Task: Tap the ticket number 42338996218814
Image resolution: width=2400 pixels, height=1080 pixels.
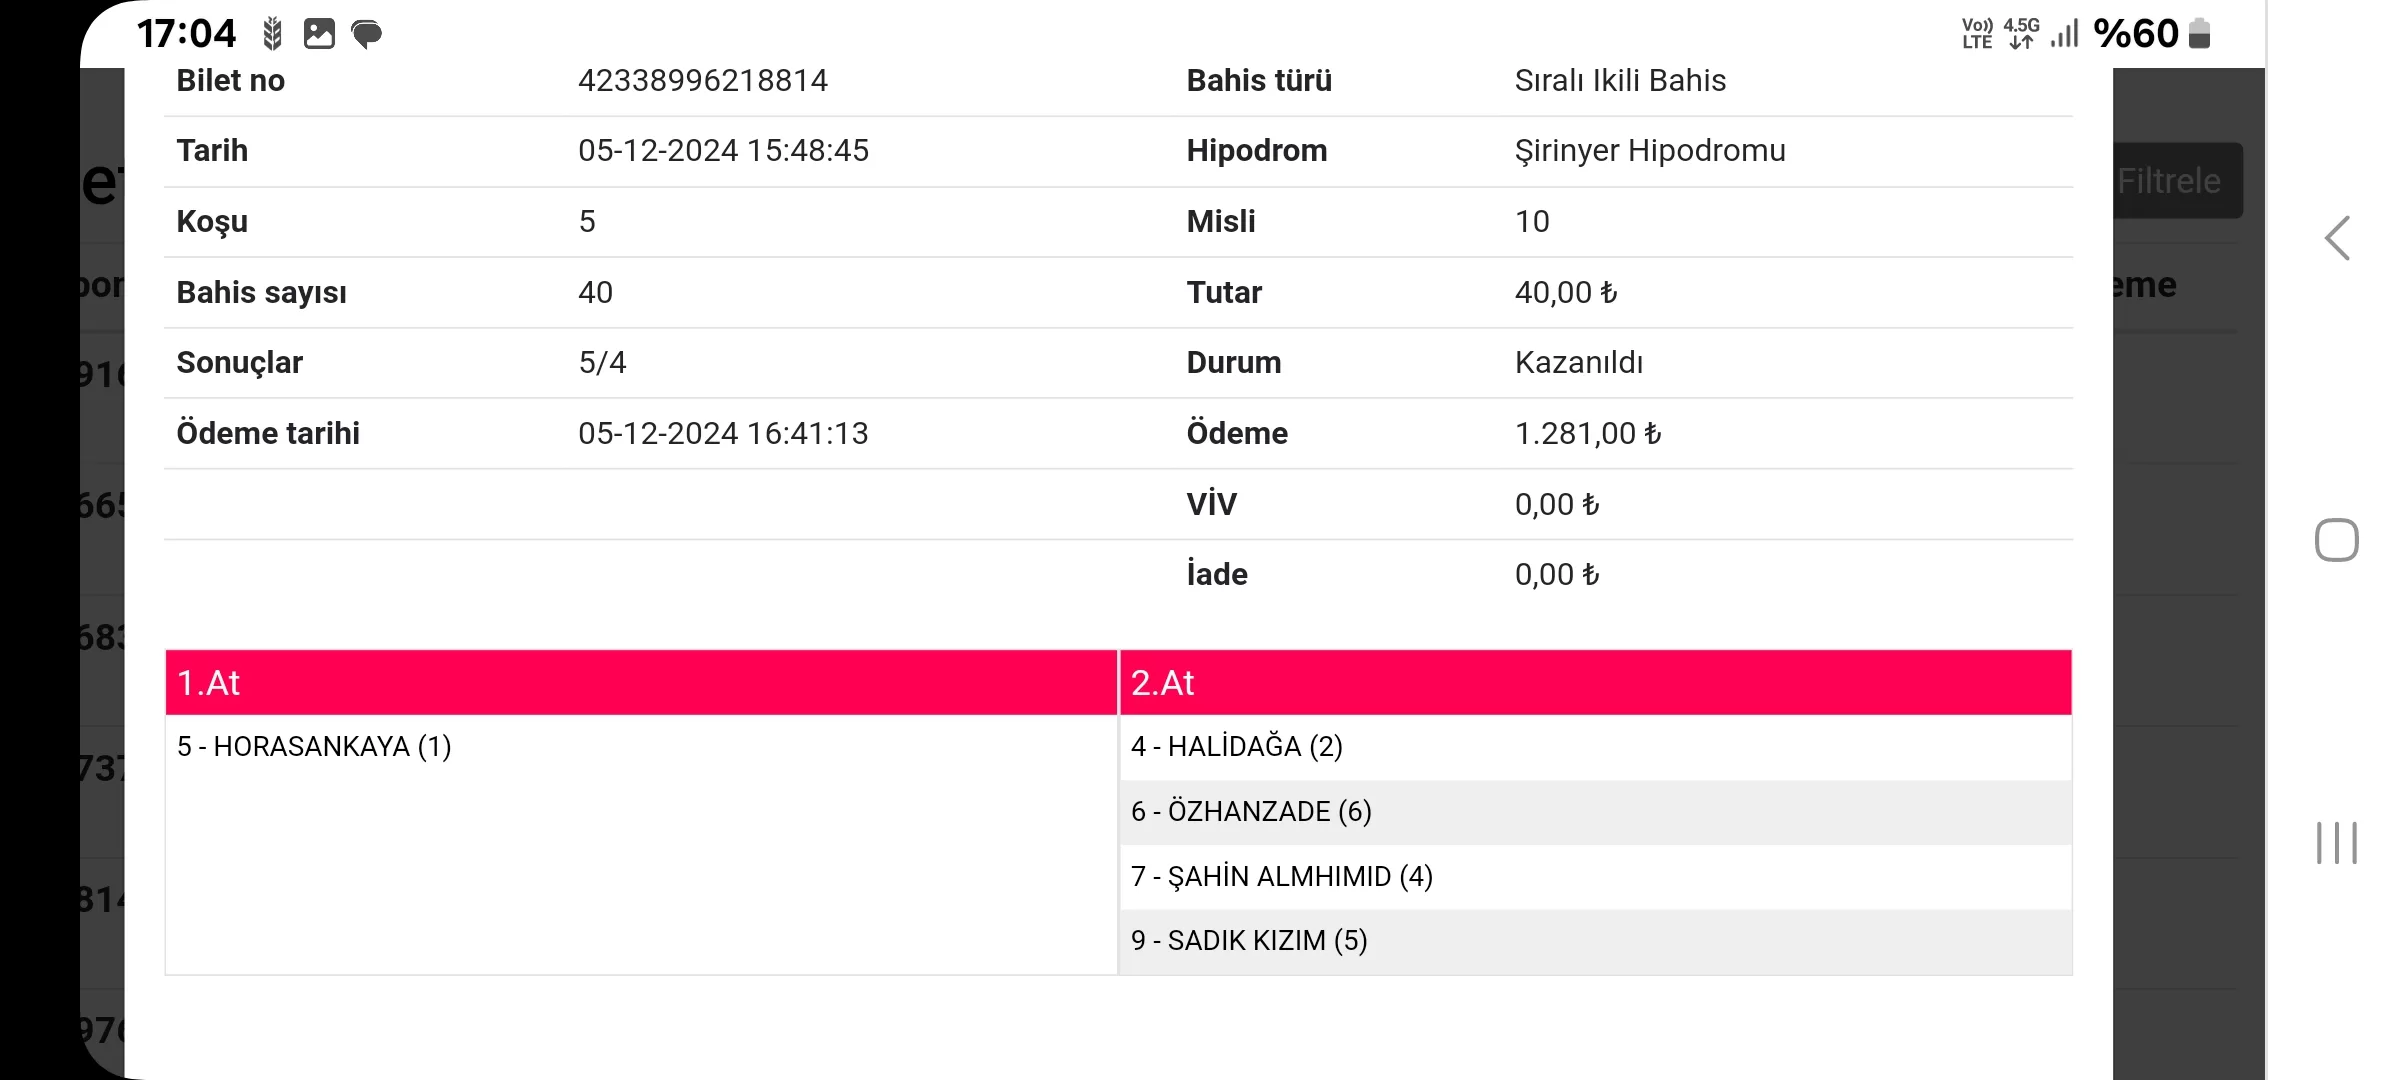Action: tap(703, 81)
